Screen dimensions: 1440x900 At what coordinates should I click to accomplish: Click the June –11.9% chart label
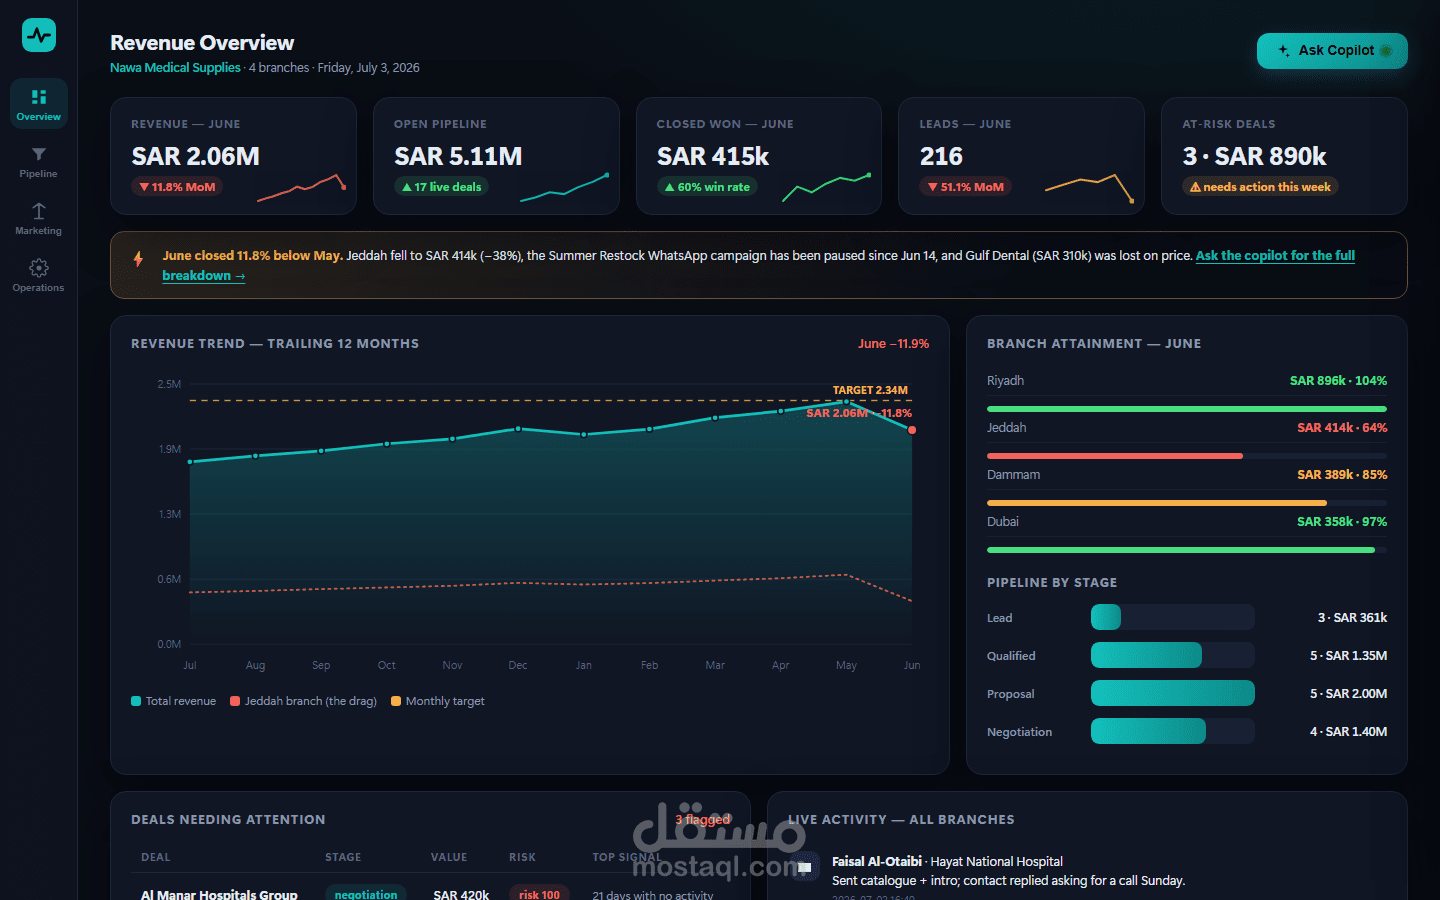coord(893,344)
